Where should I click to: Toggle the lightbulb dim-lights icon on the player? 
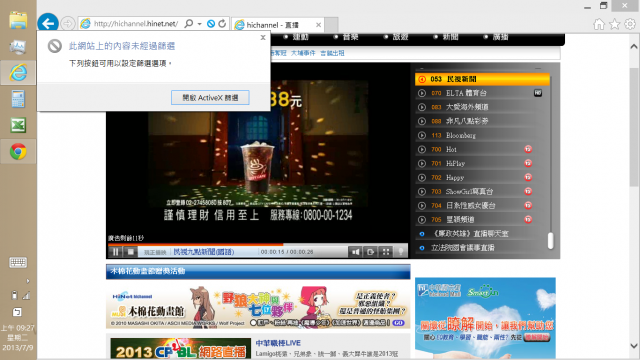point(401,252)
